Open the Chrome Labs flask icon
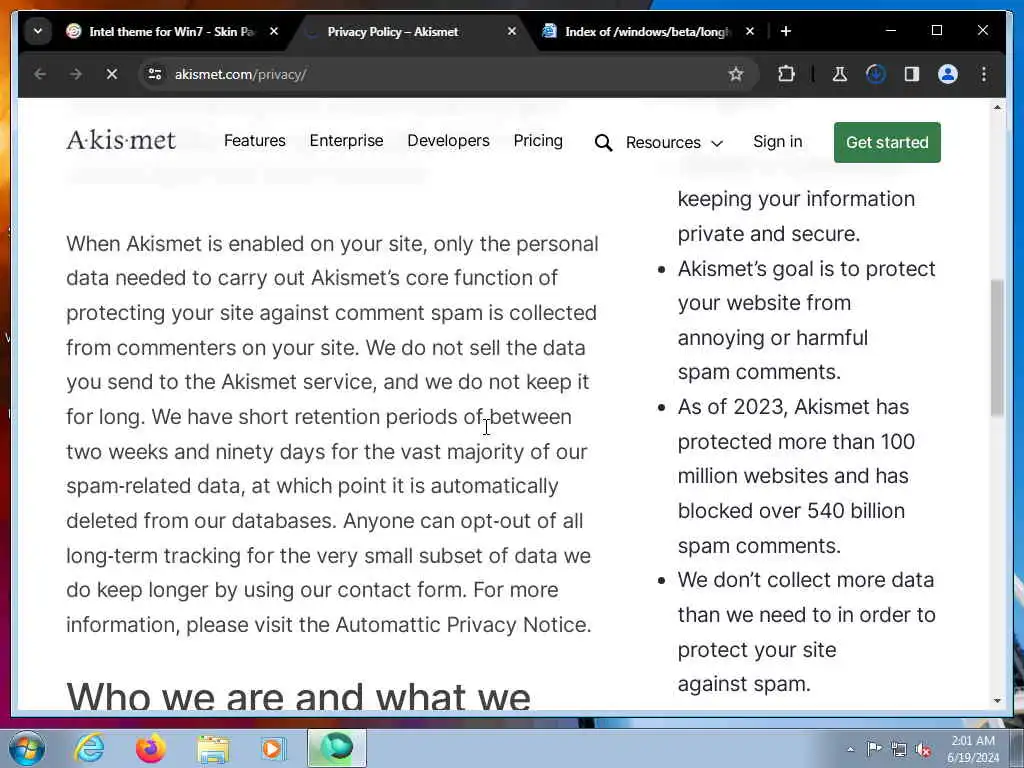 pyautogui.click(x=840, y=74)
